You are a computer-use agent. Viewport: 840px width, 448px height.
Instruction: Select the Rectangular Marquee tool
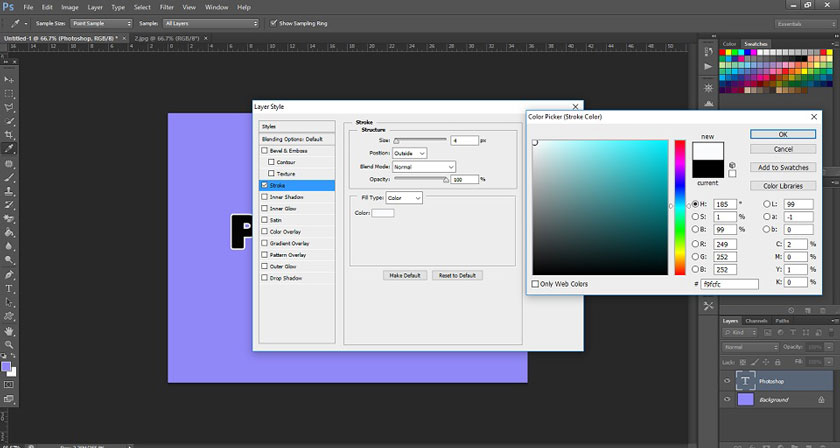click(x=9, y=94)
